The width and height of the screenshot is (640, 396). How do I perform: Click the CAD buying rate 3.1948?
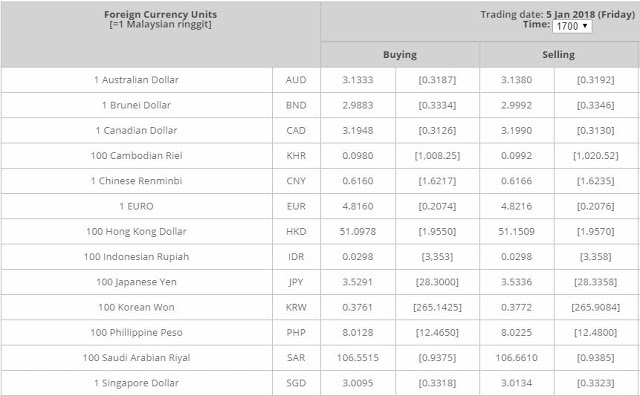pyautogui.click(x=358, y=130)
